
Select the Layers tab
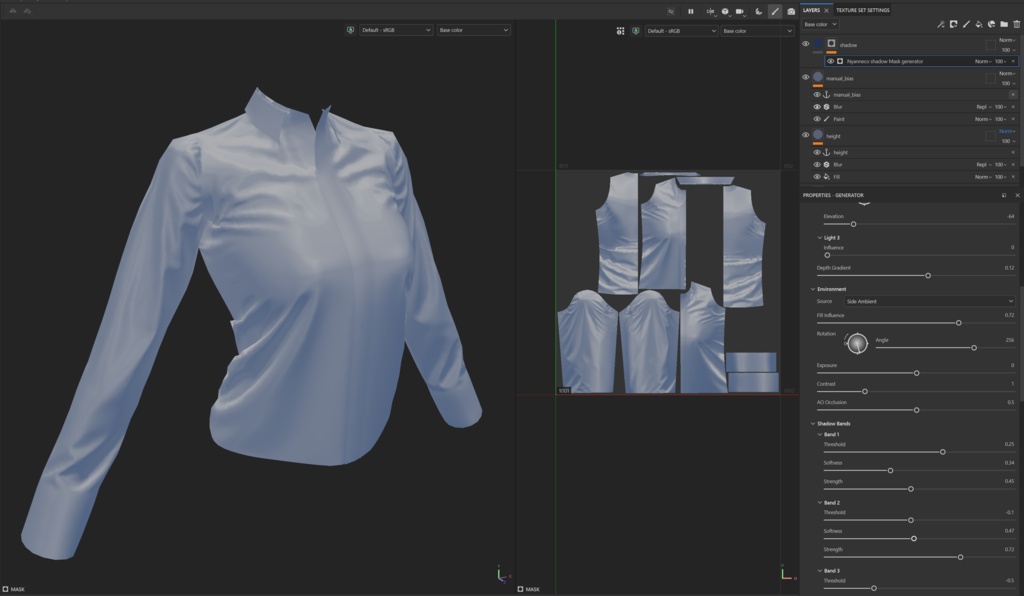click(811, 10)
